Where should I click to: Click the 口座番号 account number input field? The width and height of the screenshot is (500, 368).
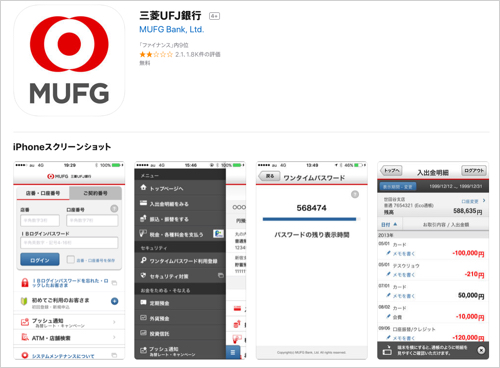point(92,220)
